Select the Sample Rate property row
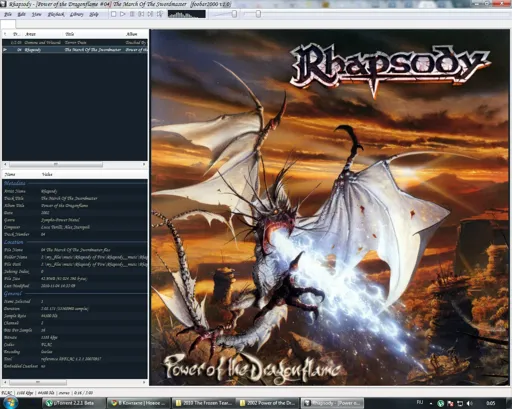This screenshot has height=409, width=512. coord(75,316)
